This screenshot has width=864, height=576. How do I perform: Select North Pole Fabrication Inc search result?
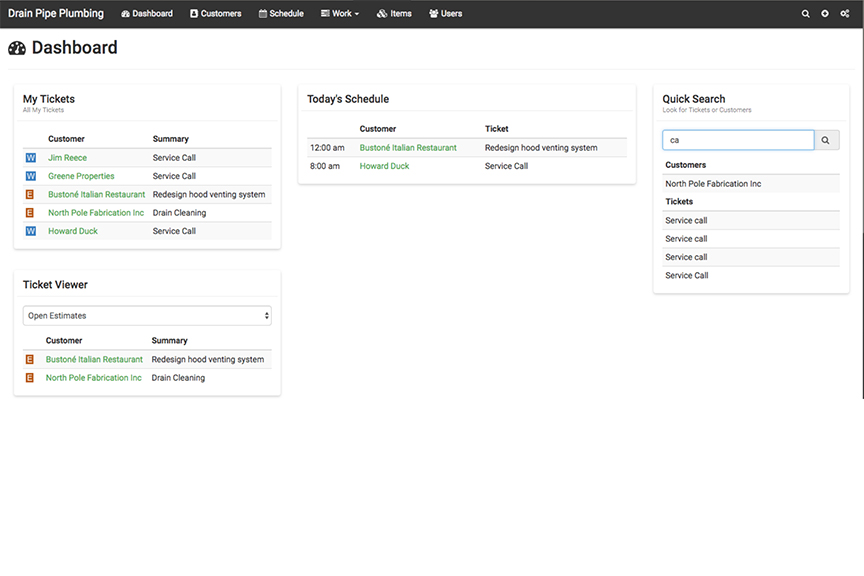(x=713, y=184)
